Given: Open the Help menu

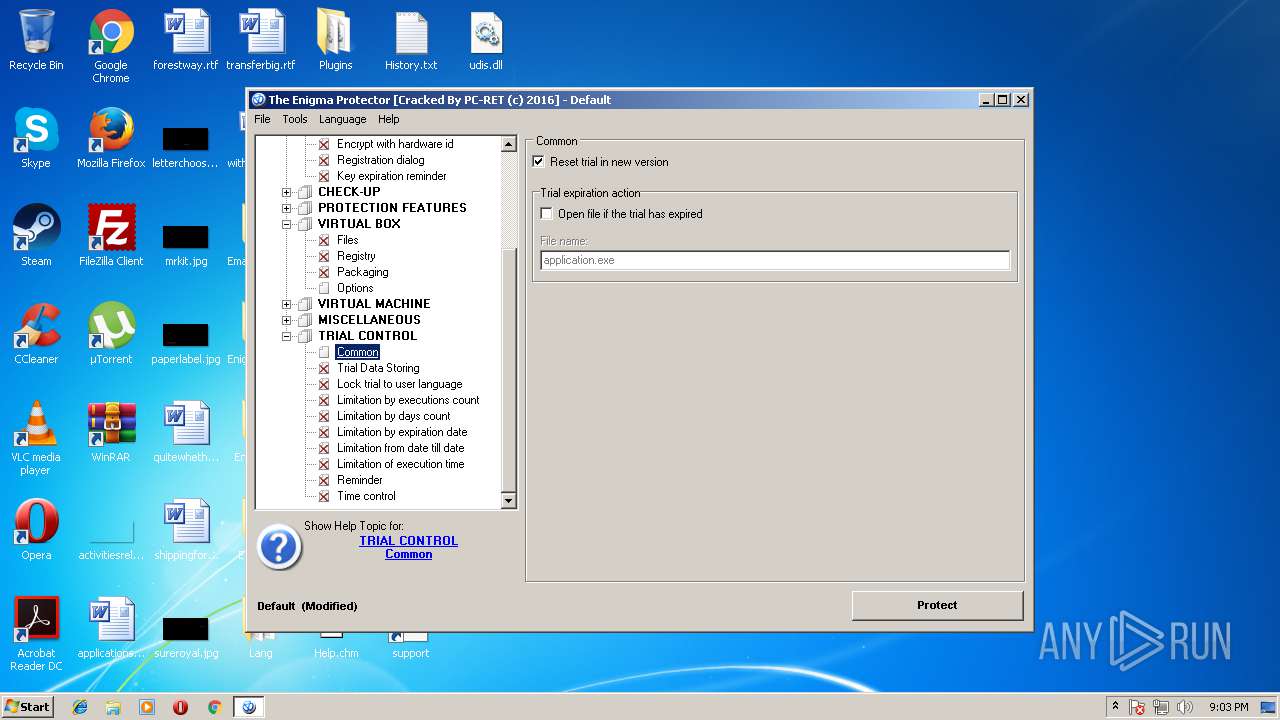Looking at the screenshot, I should (x=388, y=119).
